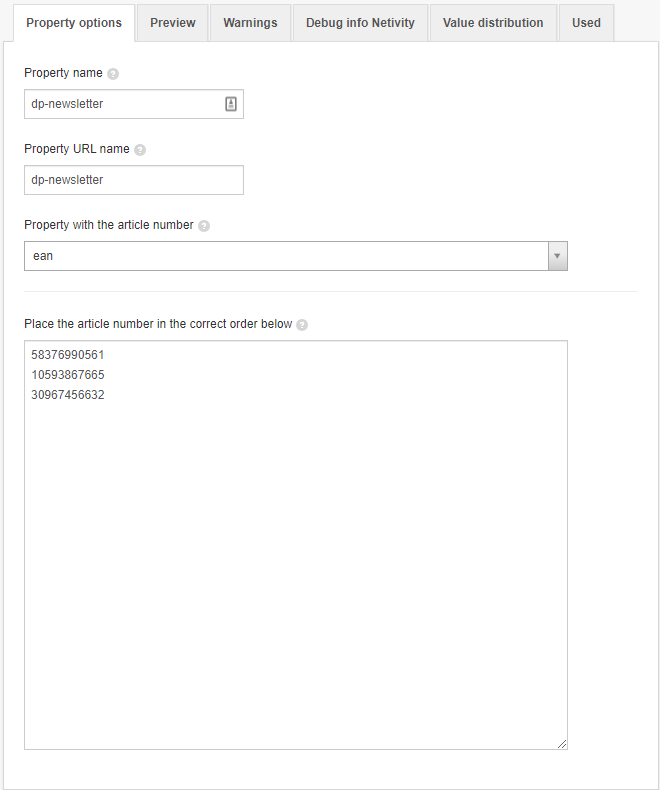Switch to the Preview tab
Viewport: 660px width, 790px height.
(x=173, y=23)
